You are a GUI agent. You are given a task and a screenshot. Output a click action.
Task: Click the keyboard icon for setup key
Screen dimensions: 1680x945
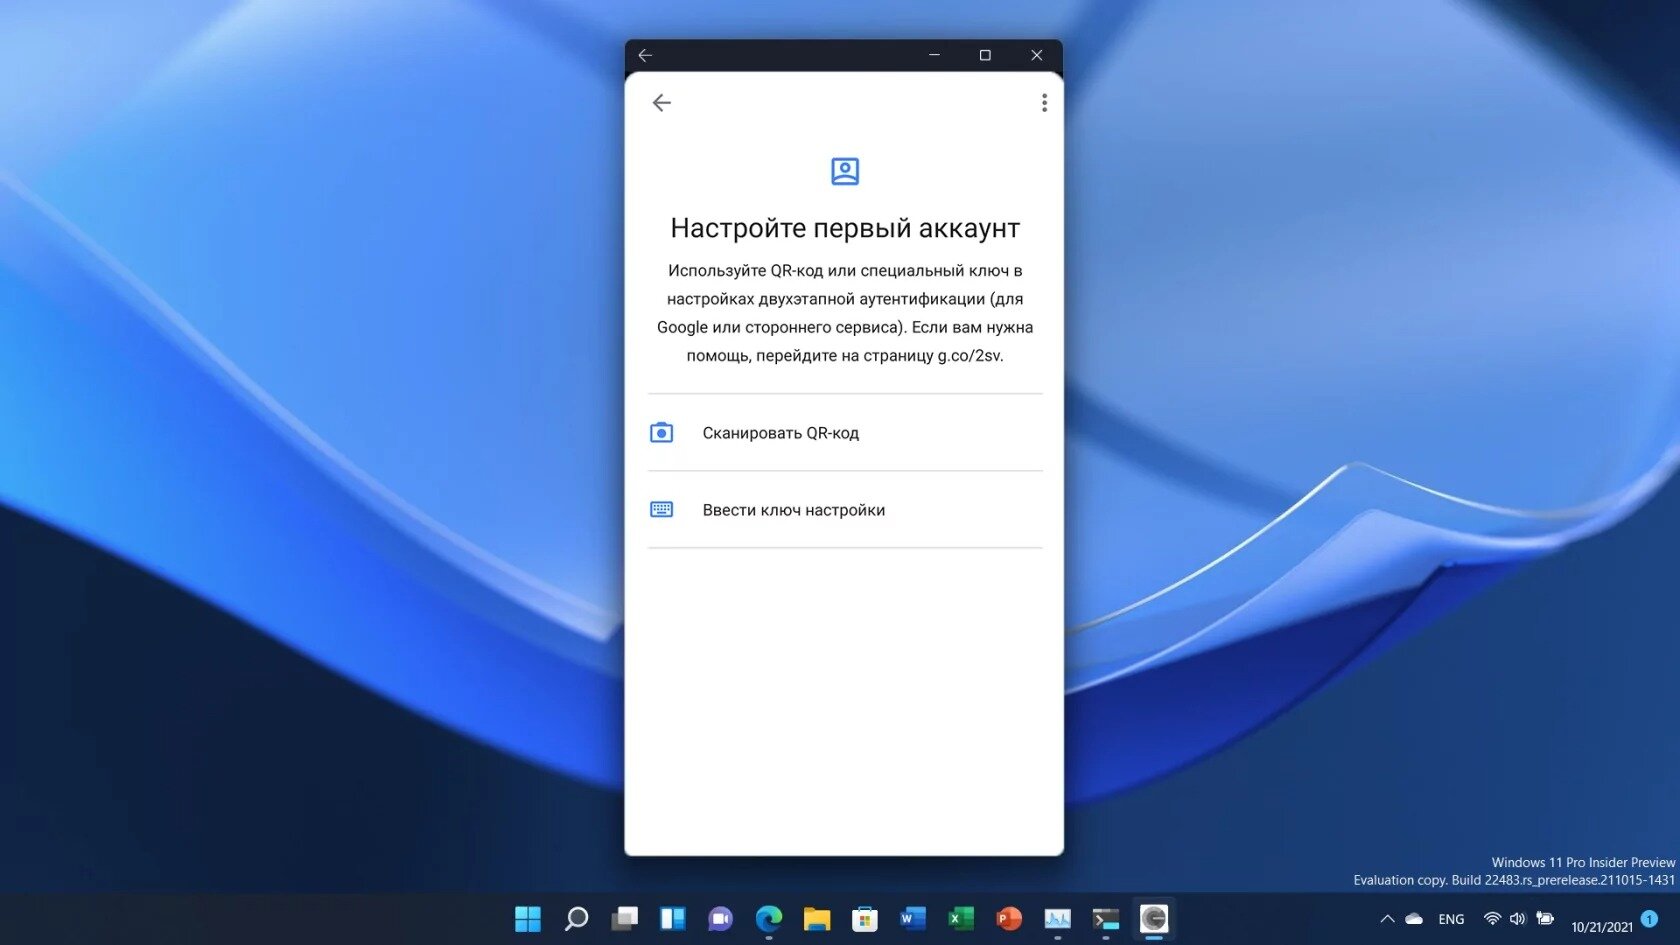click(661, 510)
